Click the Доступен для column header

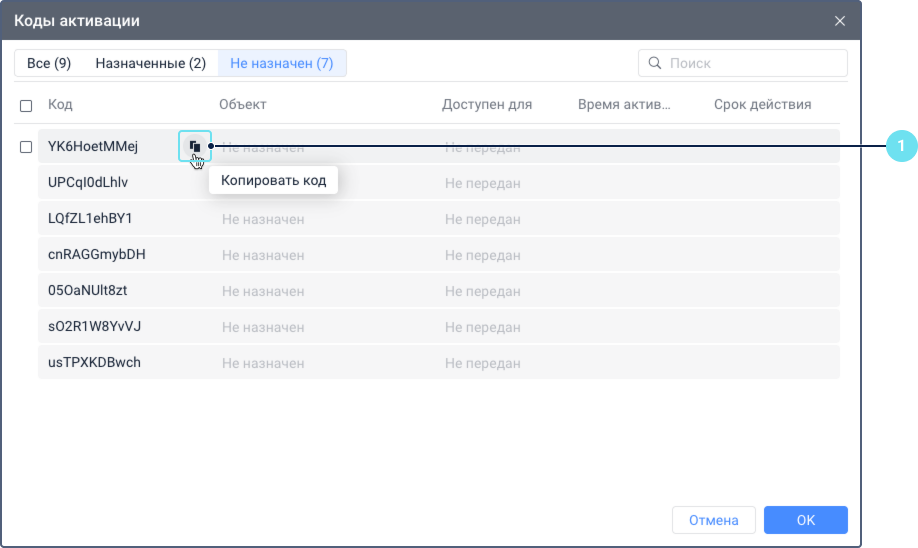coord(487,104)
